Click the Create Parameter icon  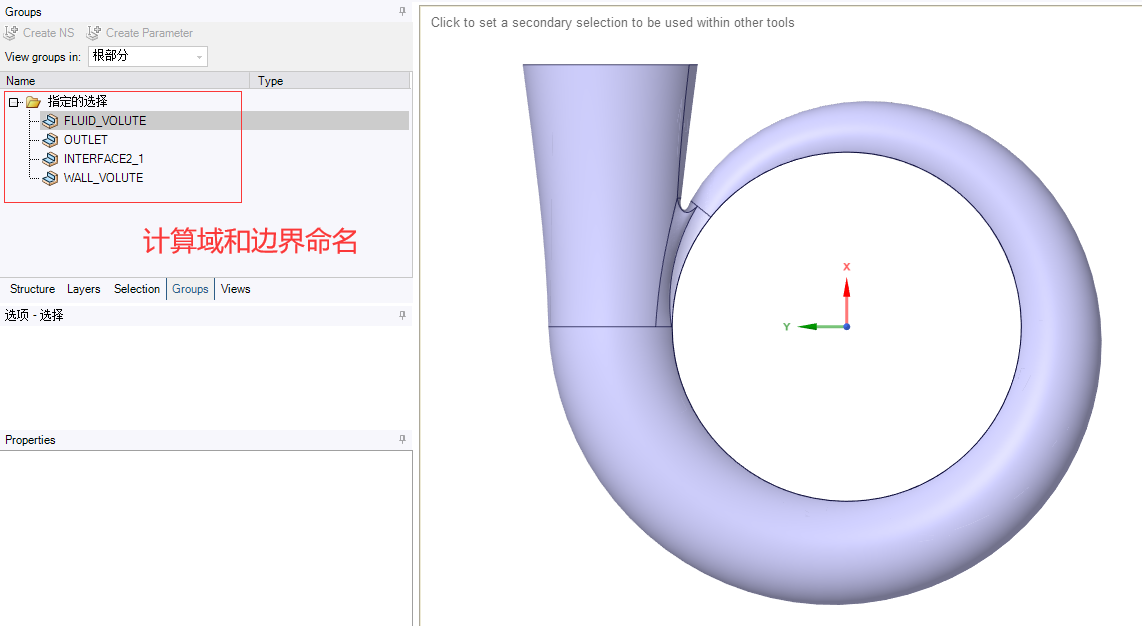tap(94, 33)
